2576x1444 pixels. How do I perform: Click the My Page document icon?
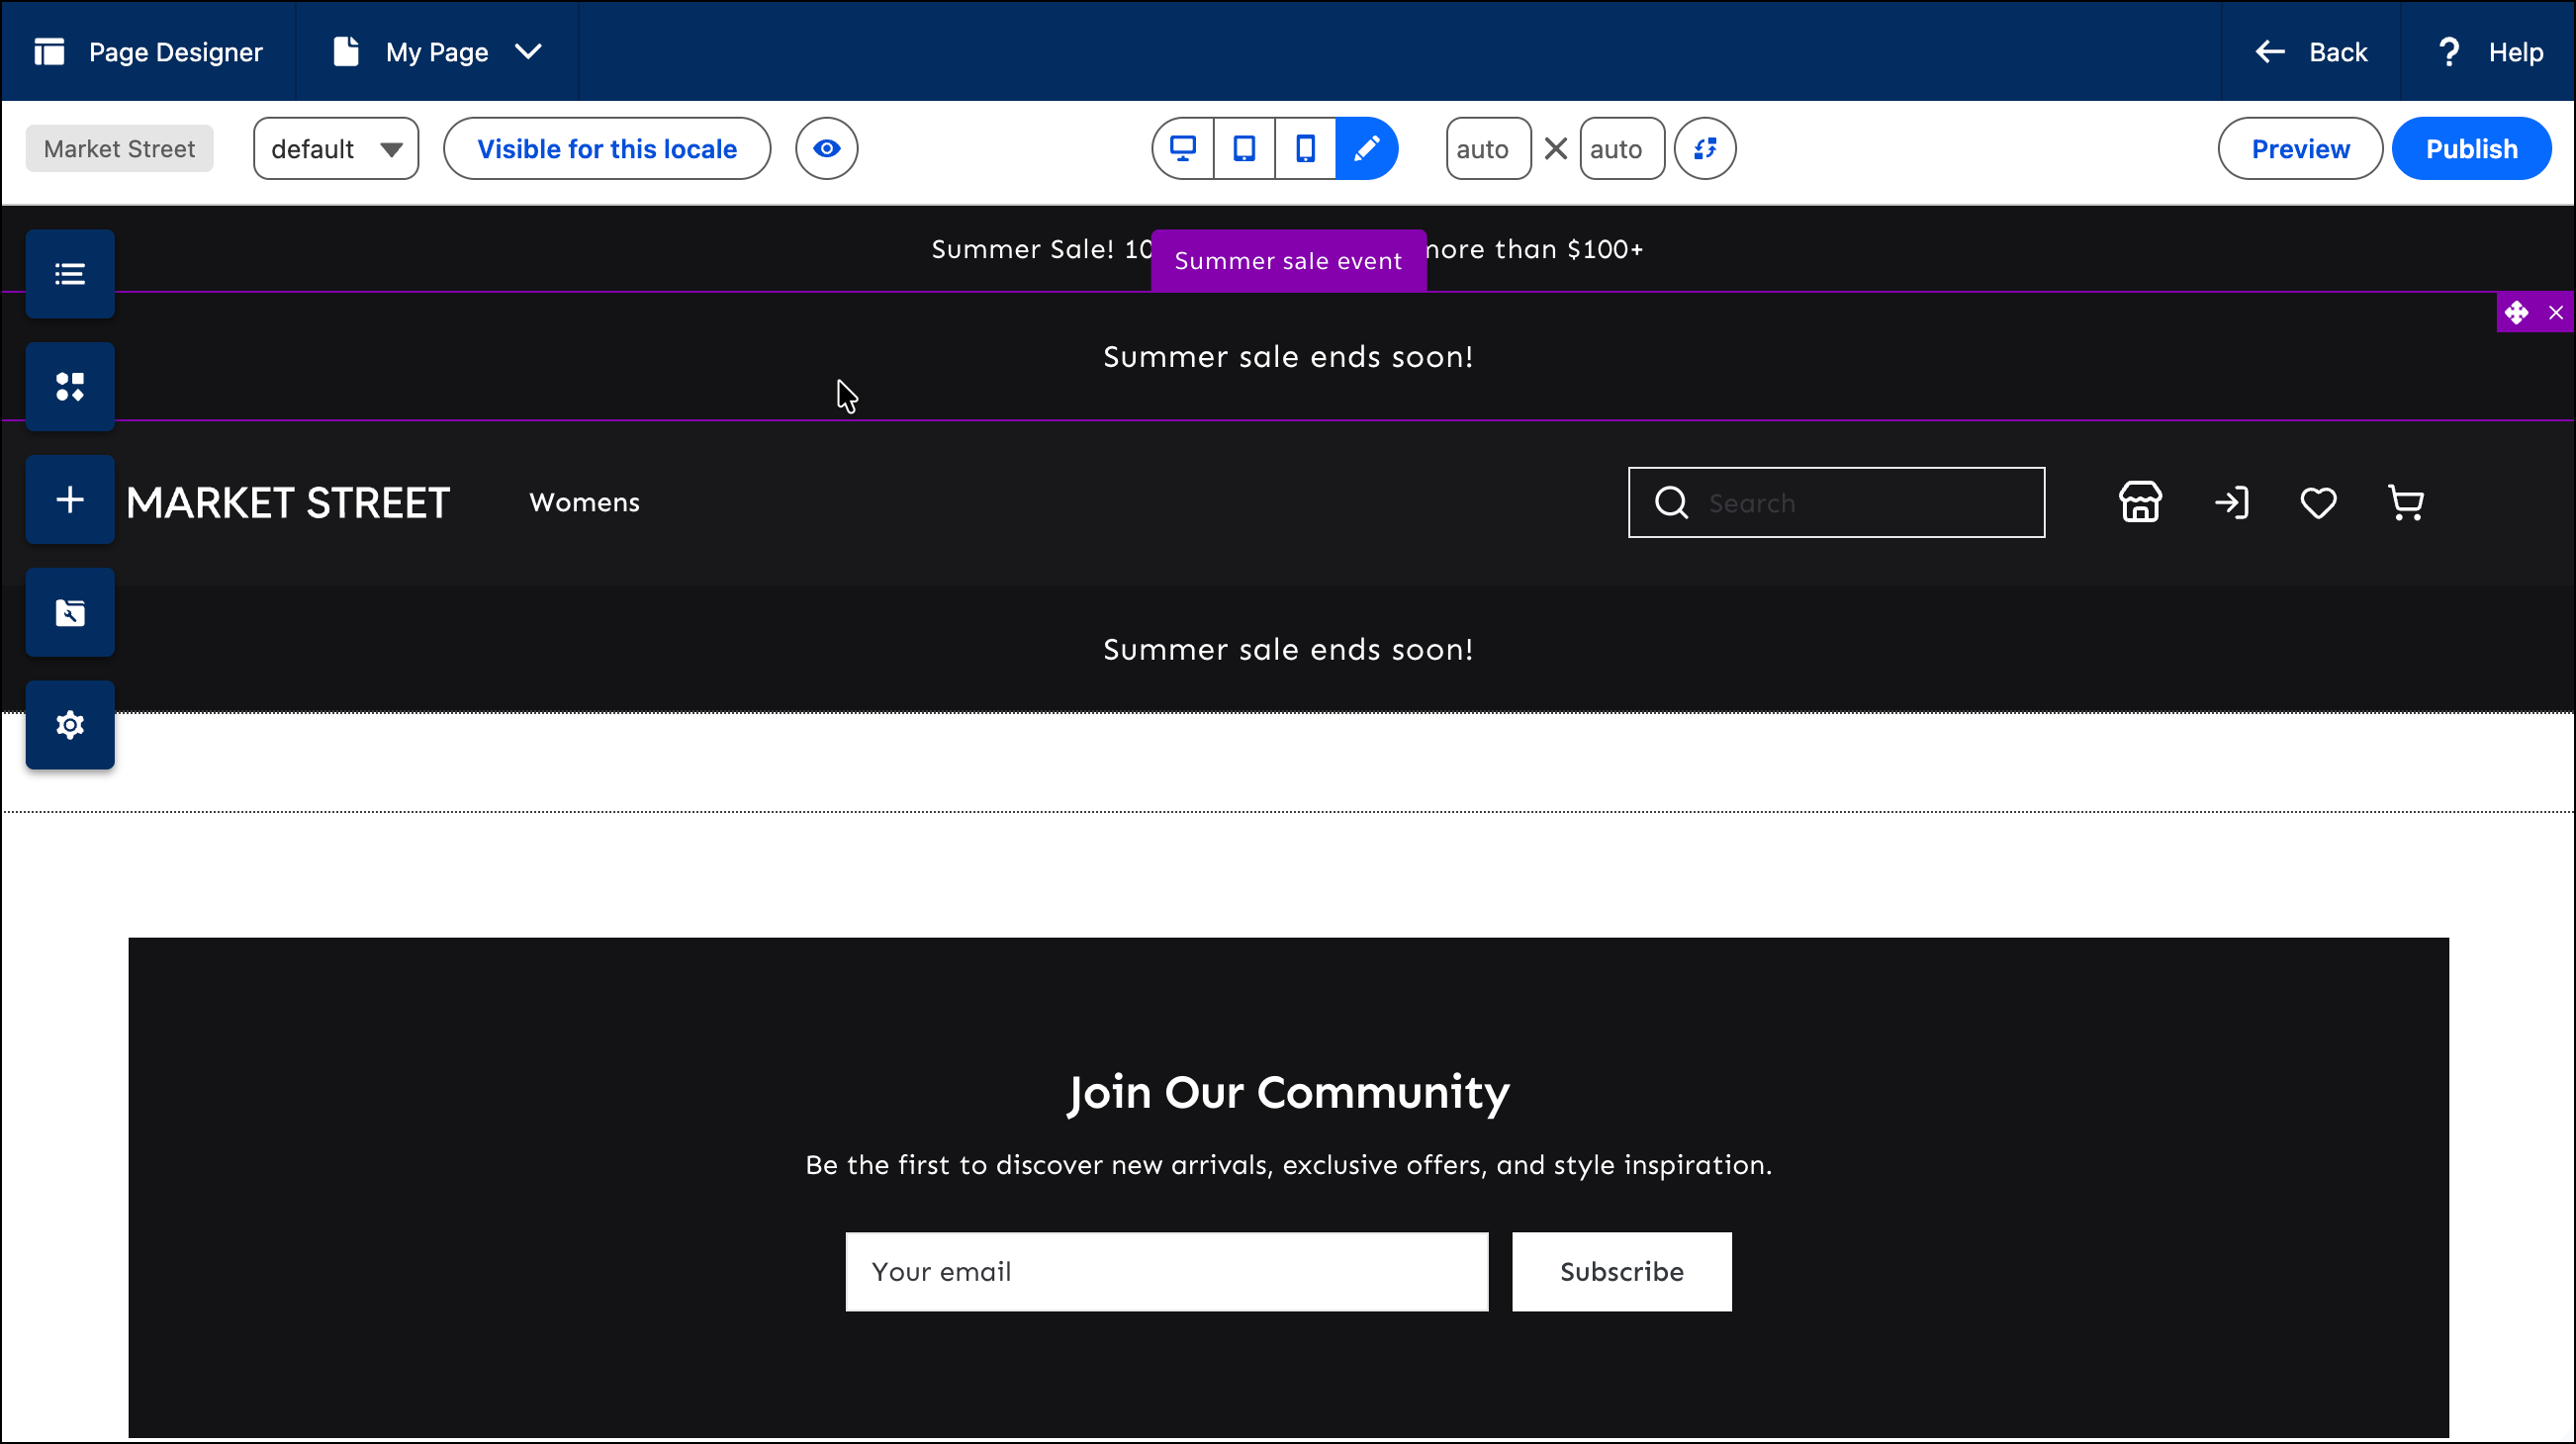tap(346, 52)
